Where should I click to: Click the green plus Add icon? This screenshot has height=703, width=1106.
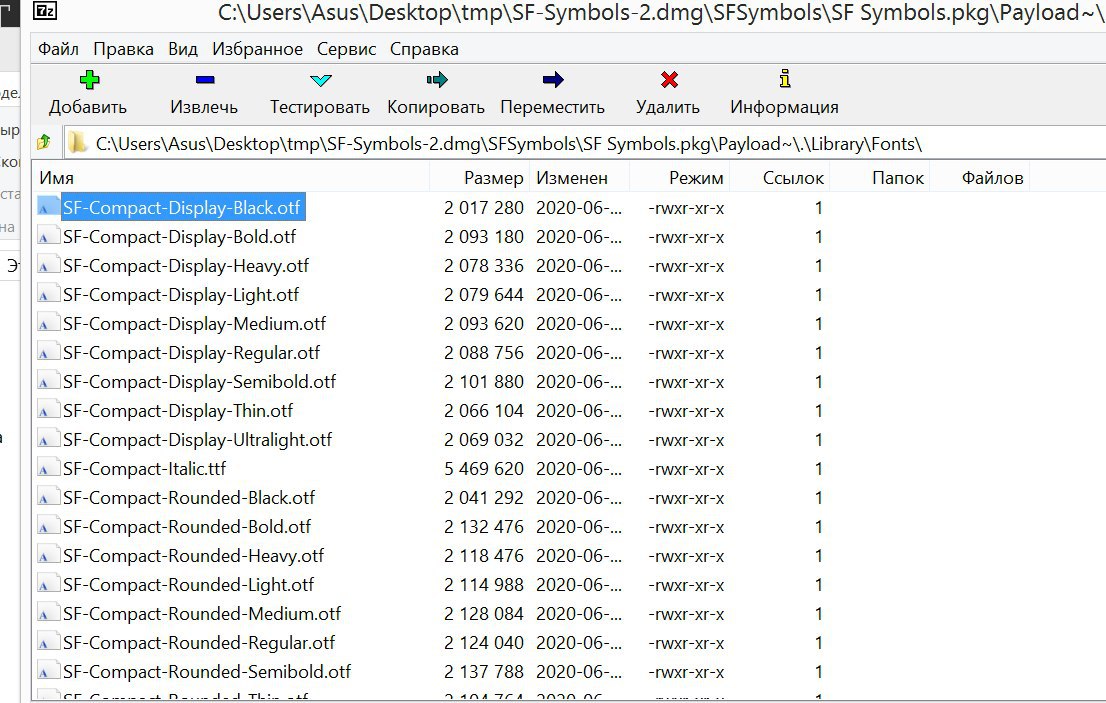[x=90, y=80]
